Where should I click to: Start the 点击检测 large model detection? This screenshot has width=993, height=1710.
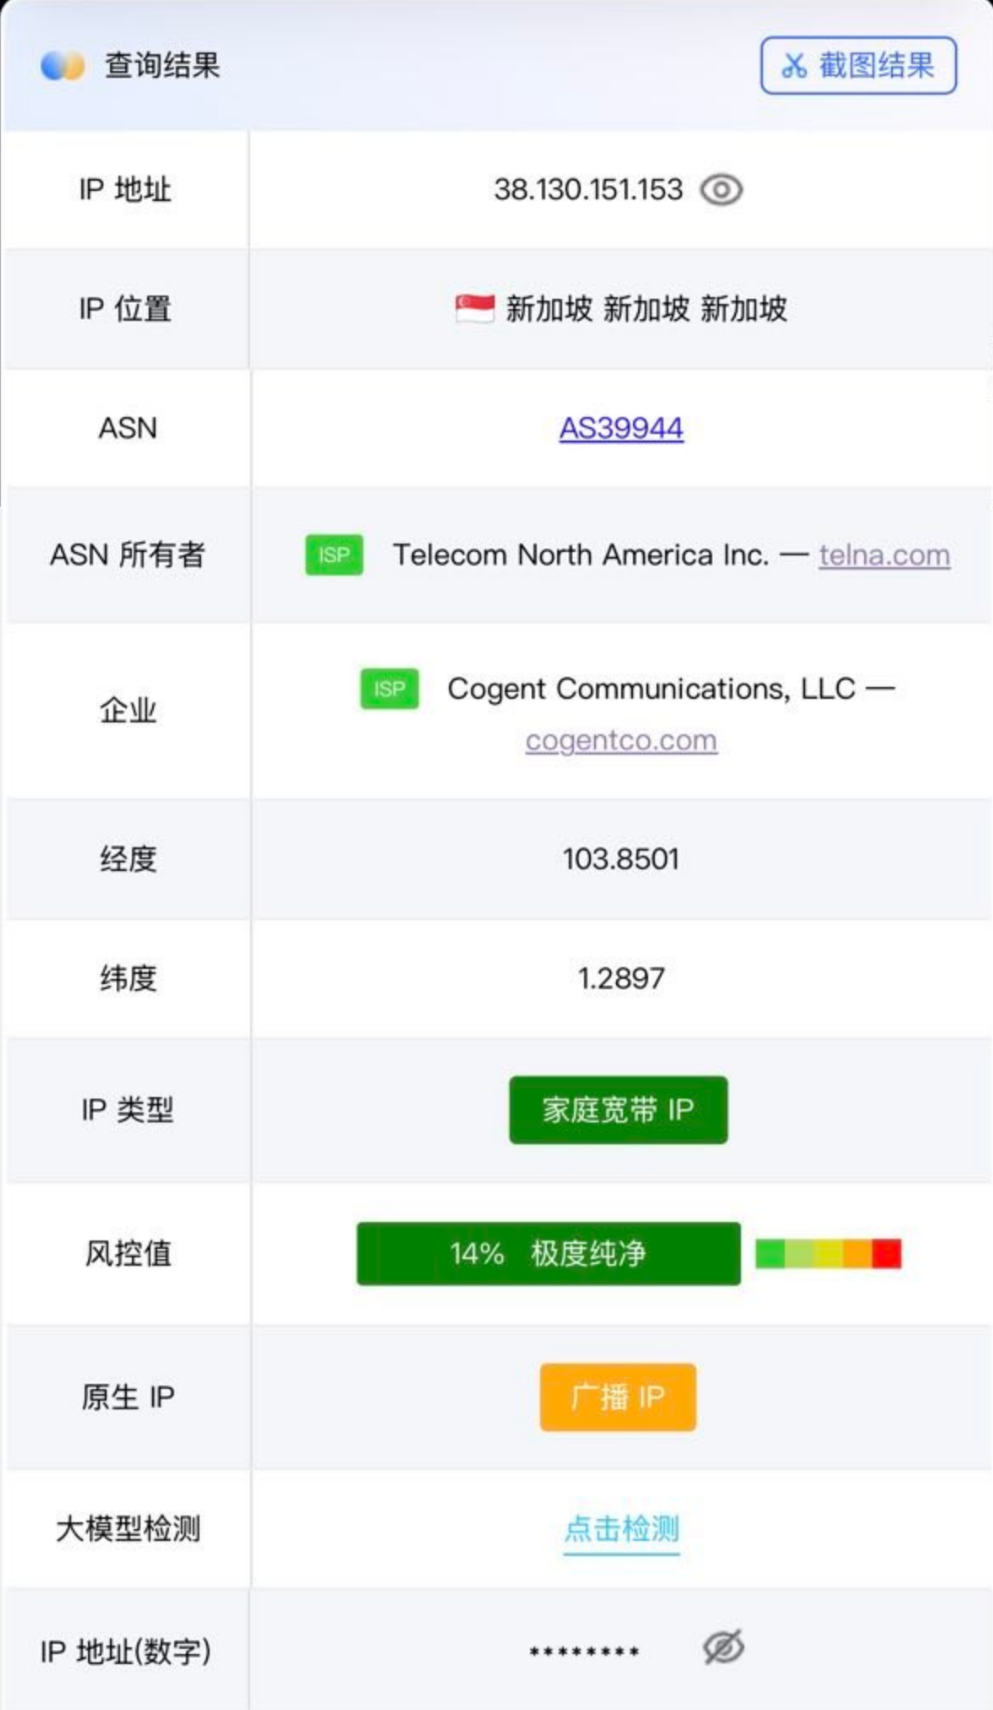(x=621, y=1529)
